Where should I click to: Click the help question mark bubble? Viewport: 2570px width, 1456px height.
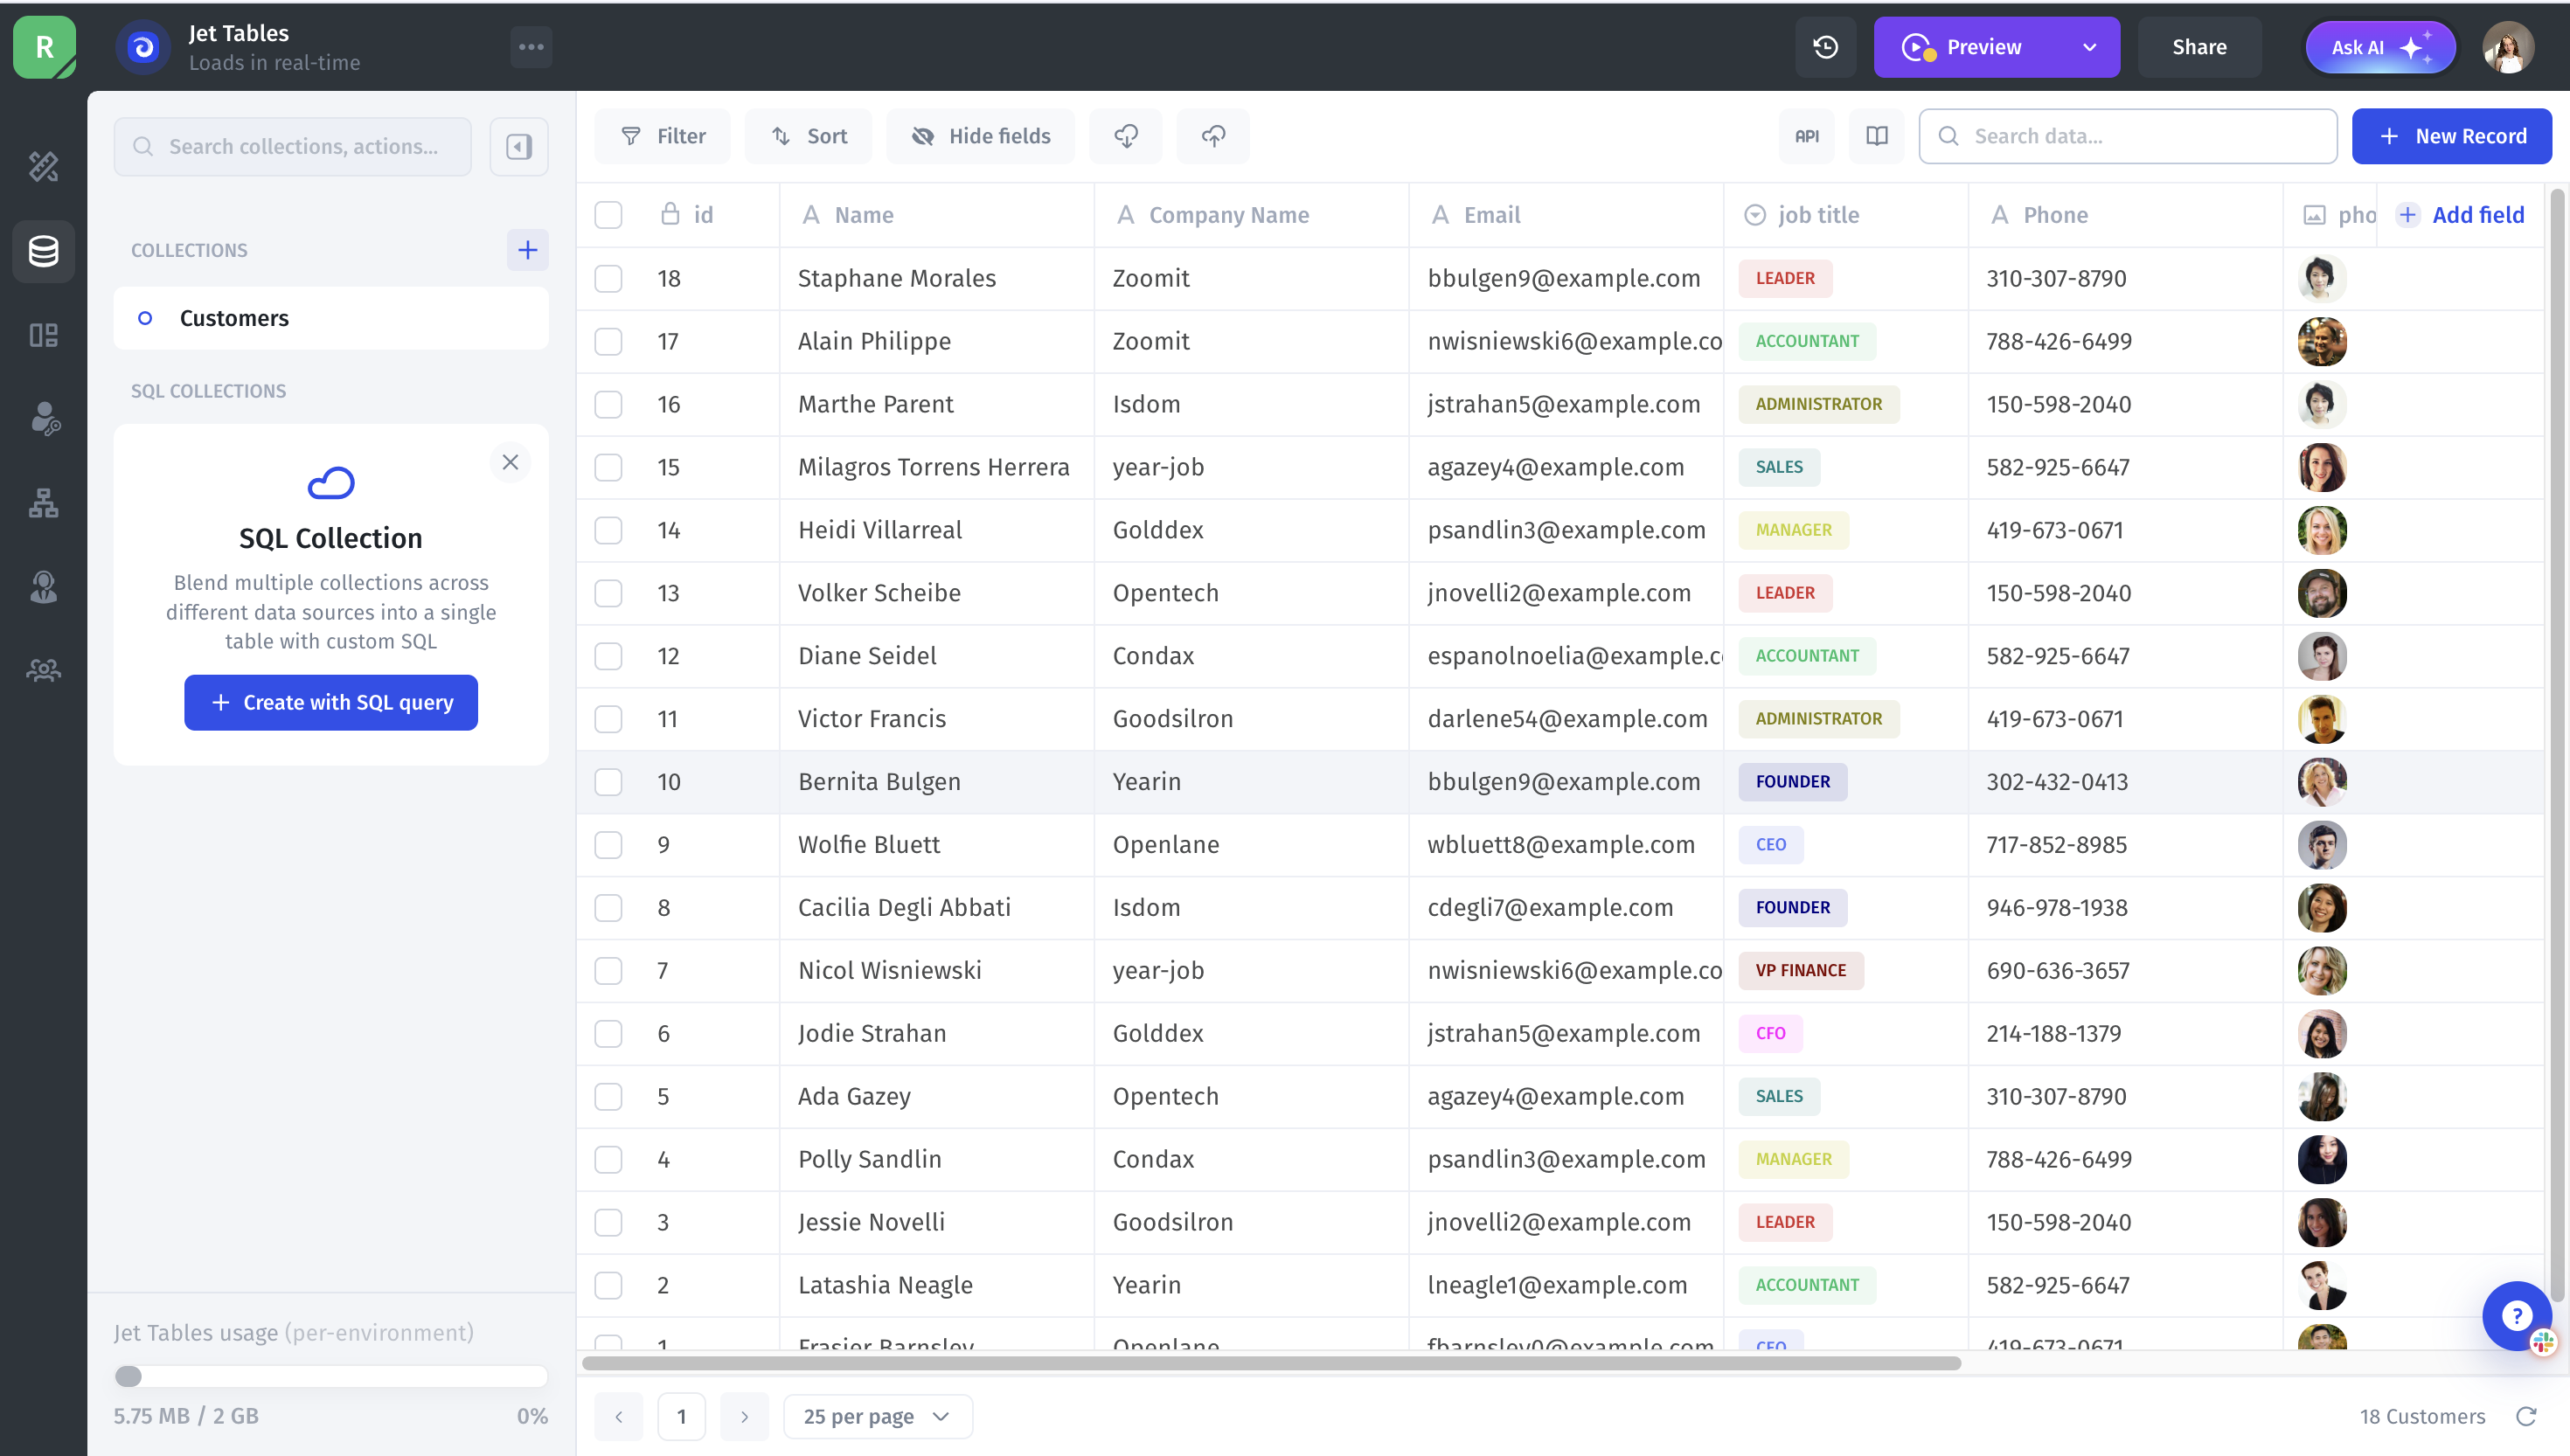point(2515,1315)
